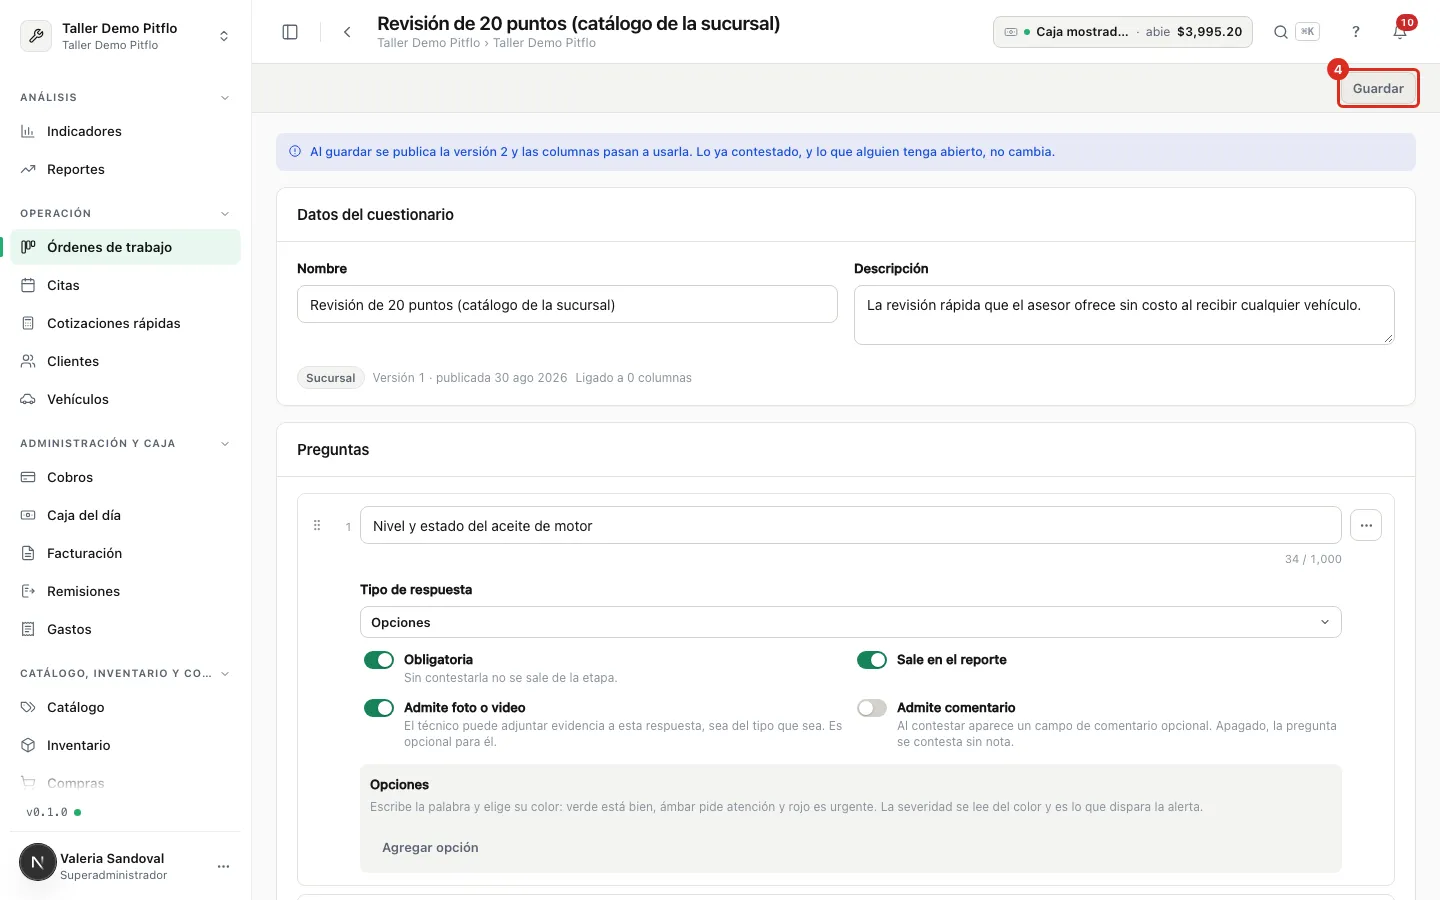Focus the Nombre input field
The width and height of the screenshot is (1440, 900).
point(567,304)
